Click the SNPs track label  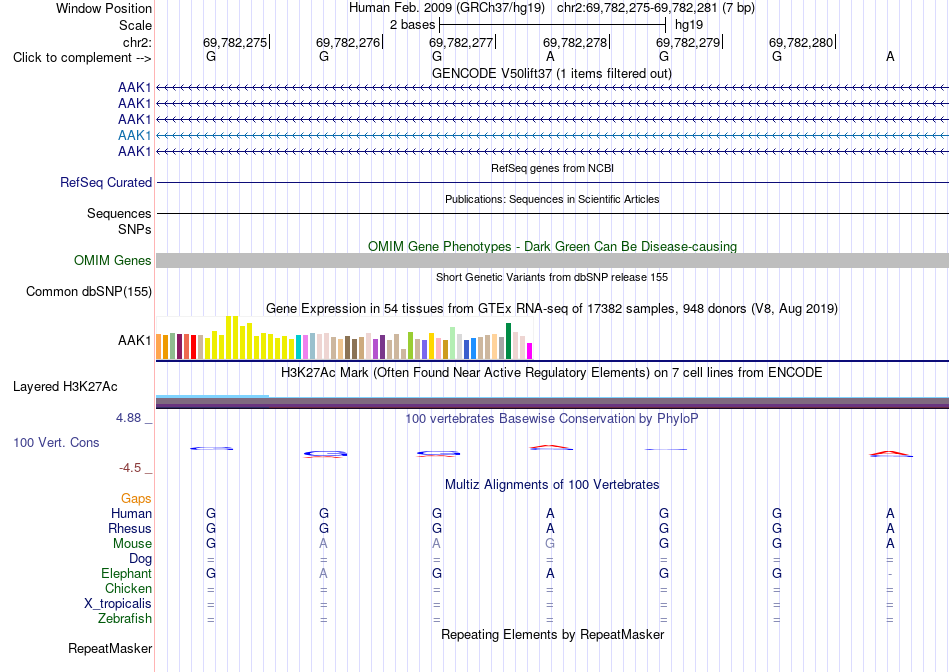[135, 230]
